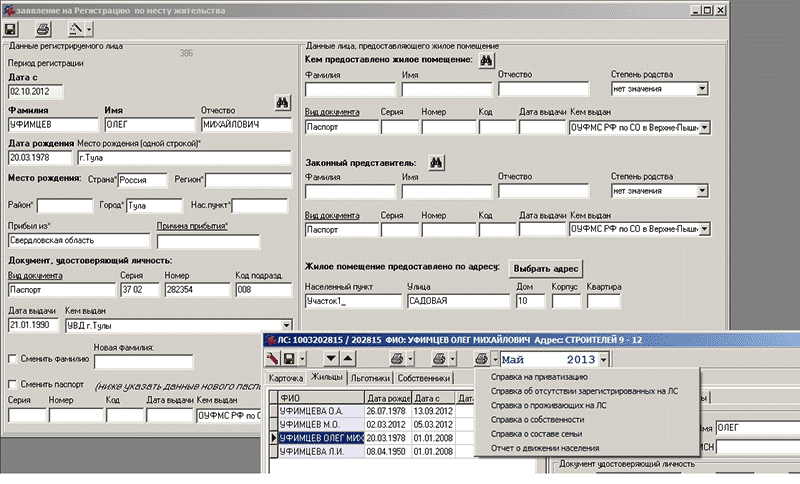Click the printer icon left of Май 2013
The width and height of the screenshot is (800, 484).
[481, 359]
